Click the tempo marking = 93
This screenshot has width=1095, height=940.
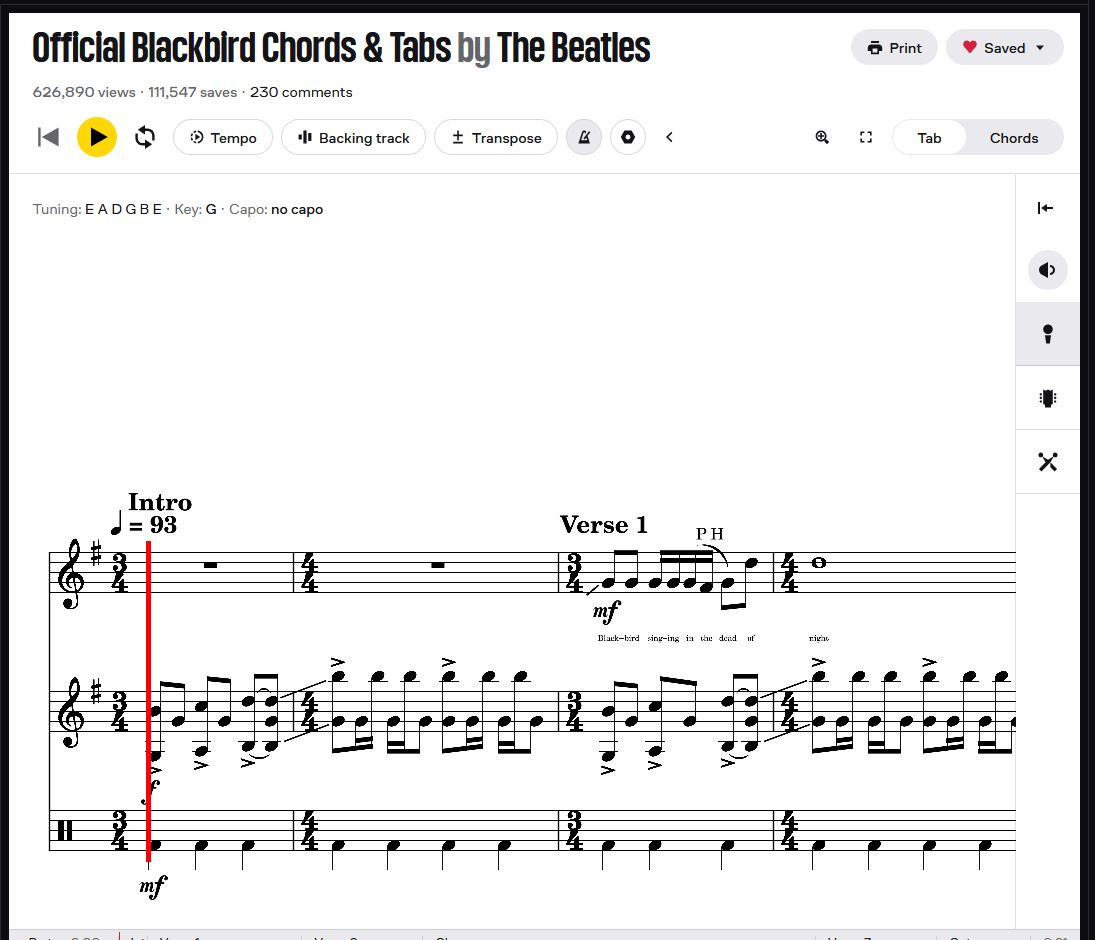pyautogui.click(x=145, y=524)
